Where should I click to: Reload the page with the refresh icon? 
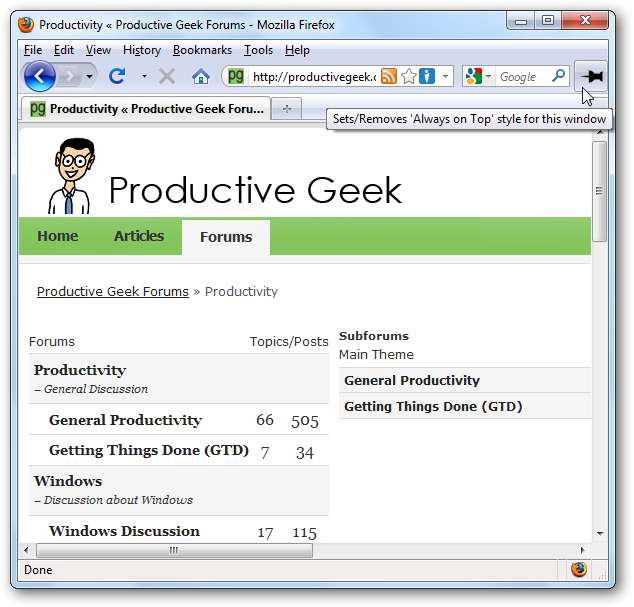pos(117,76)
